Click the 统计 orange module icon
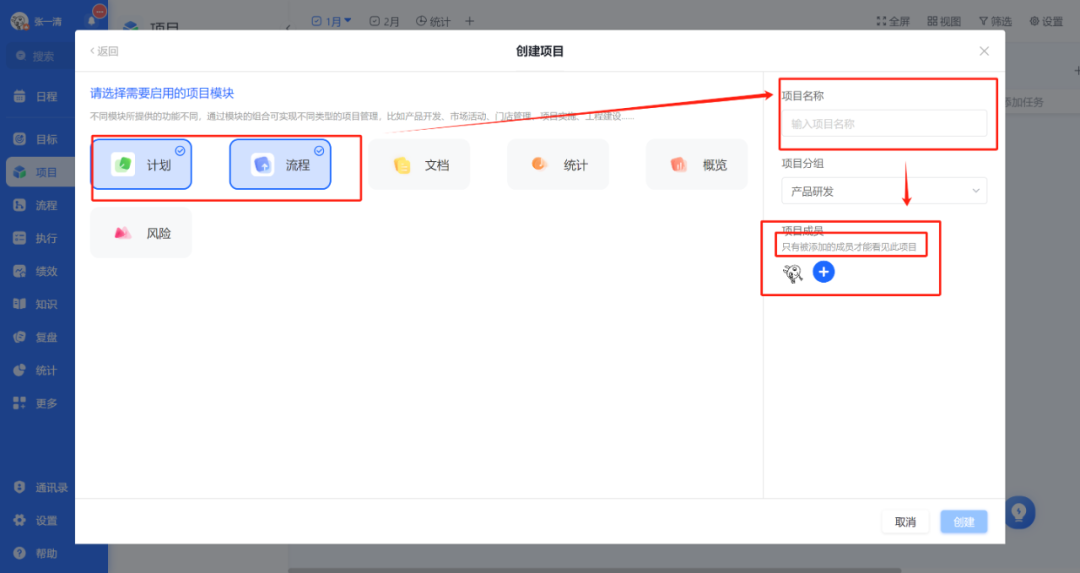This screenshot has height=573, width=1080. point(539,164)
